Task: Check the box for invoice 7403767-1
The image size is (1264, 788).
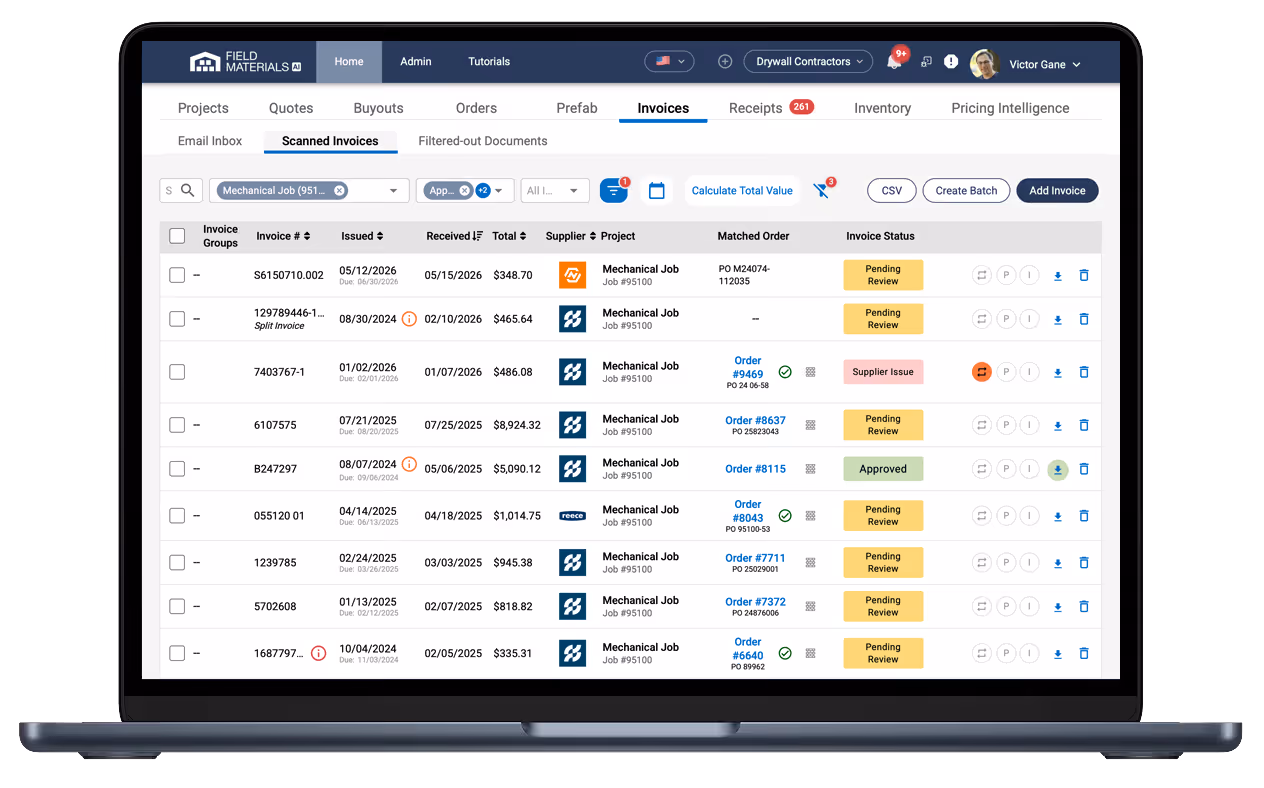Action: click(177, 372)
